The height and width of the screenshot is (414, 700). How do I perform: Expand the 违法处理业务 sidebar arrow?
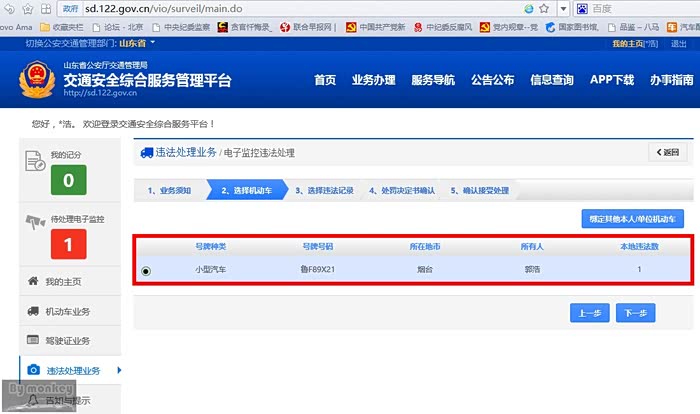tap(121, 371)
